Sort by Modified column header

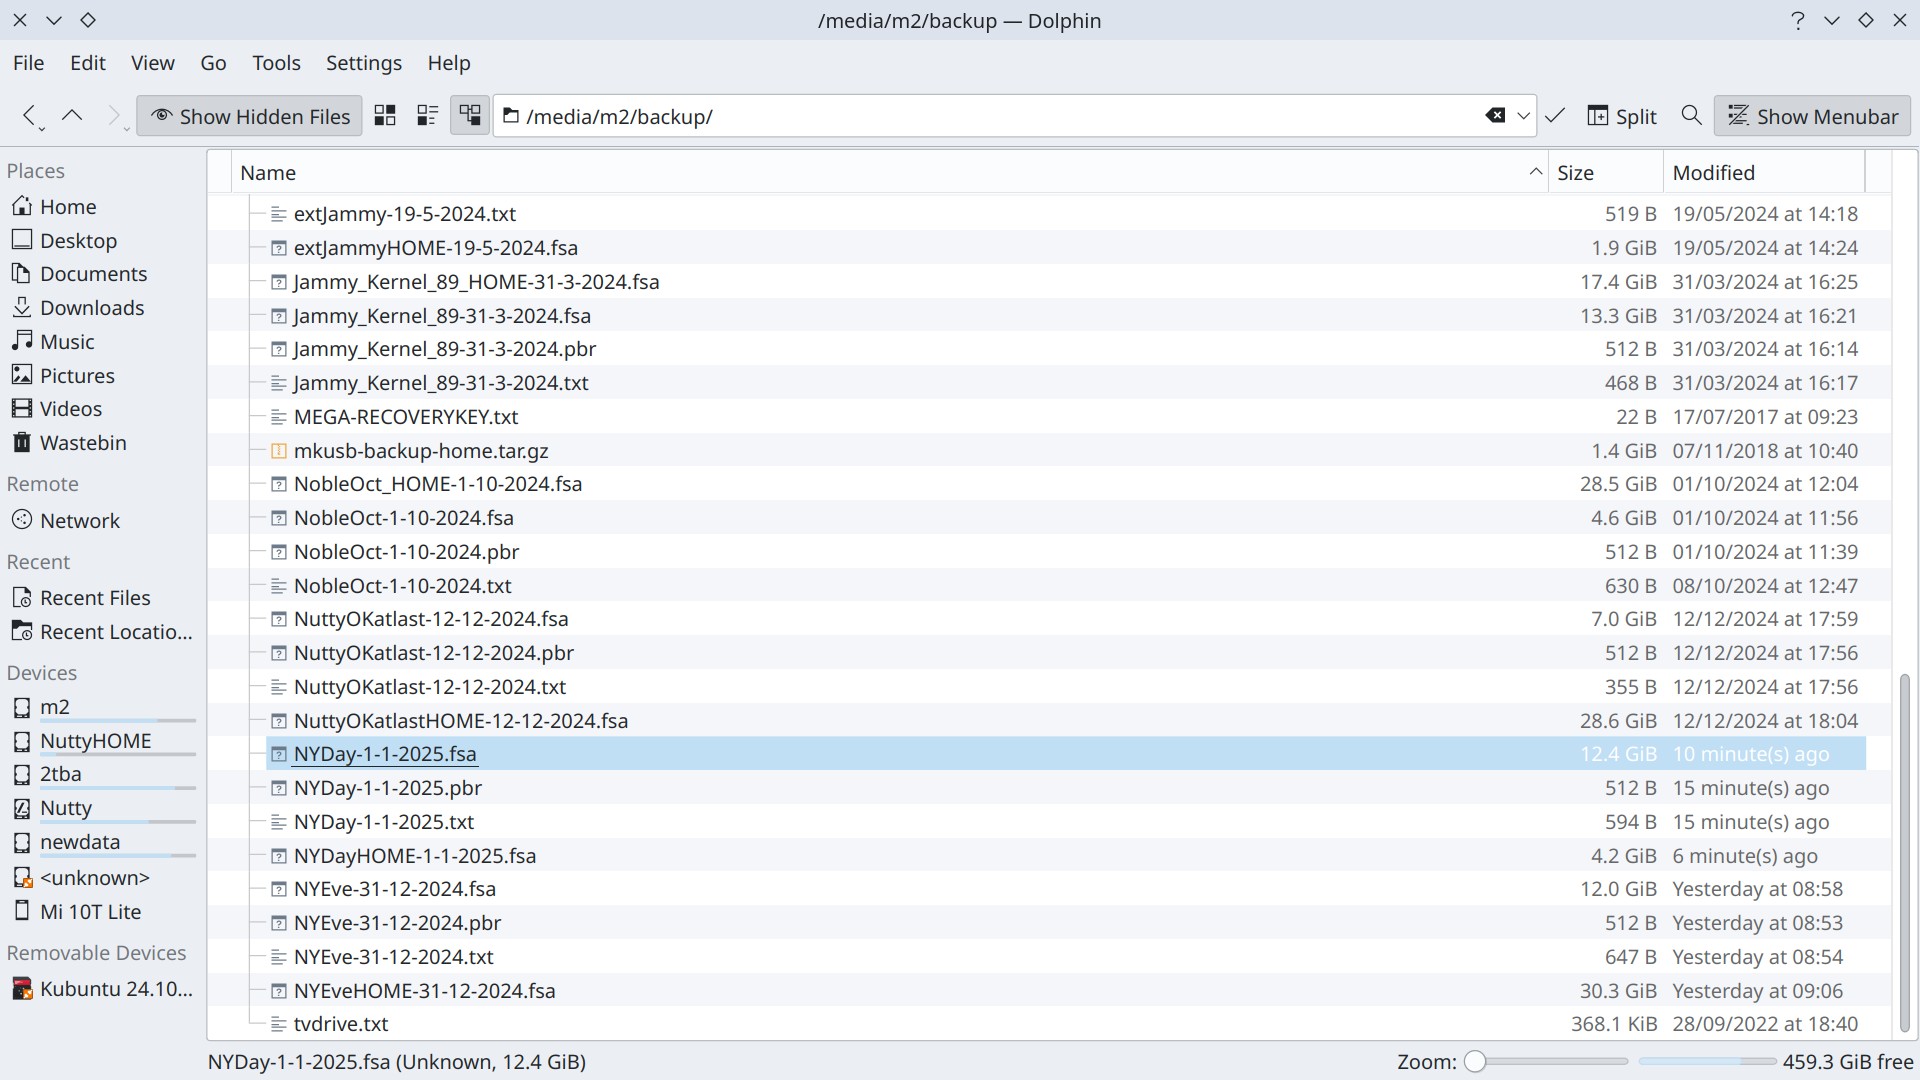[1713, 172]
